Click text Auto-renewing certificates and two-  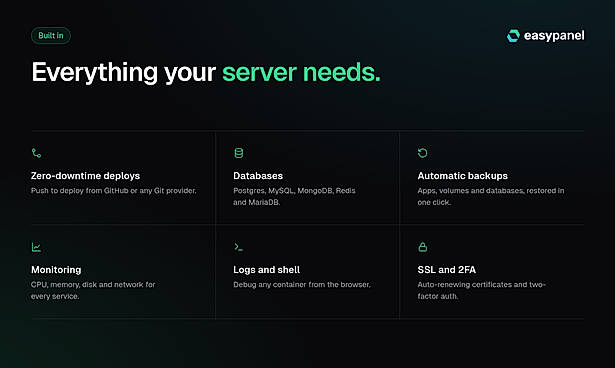click(482, 284)
